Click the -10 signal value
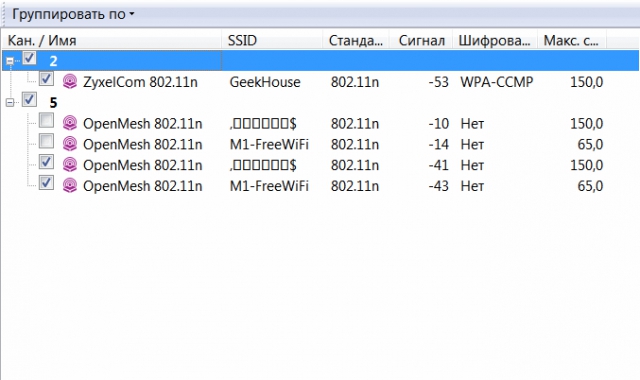This screenshot has height=380, width=640. (x=438, y=124)
